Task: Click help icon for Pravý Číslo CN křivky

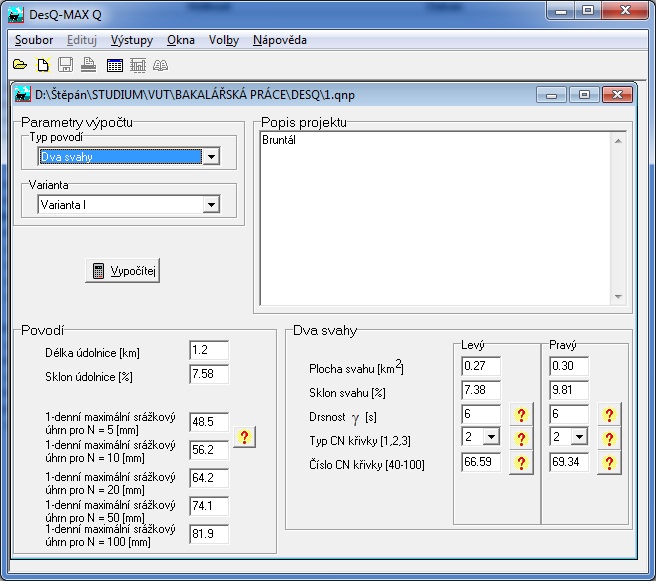Action: click(x=609, y=463)
